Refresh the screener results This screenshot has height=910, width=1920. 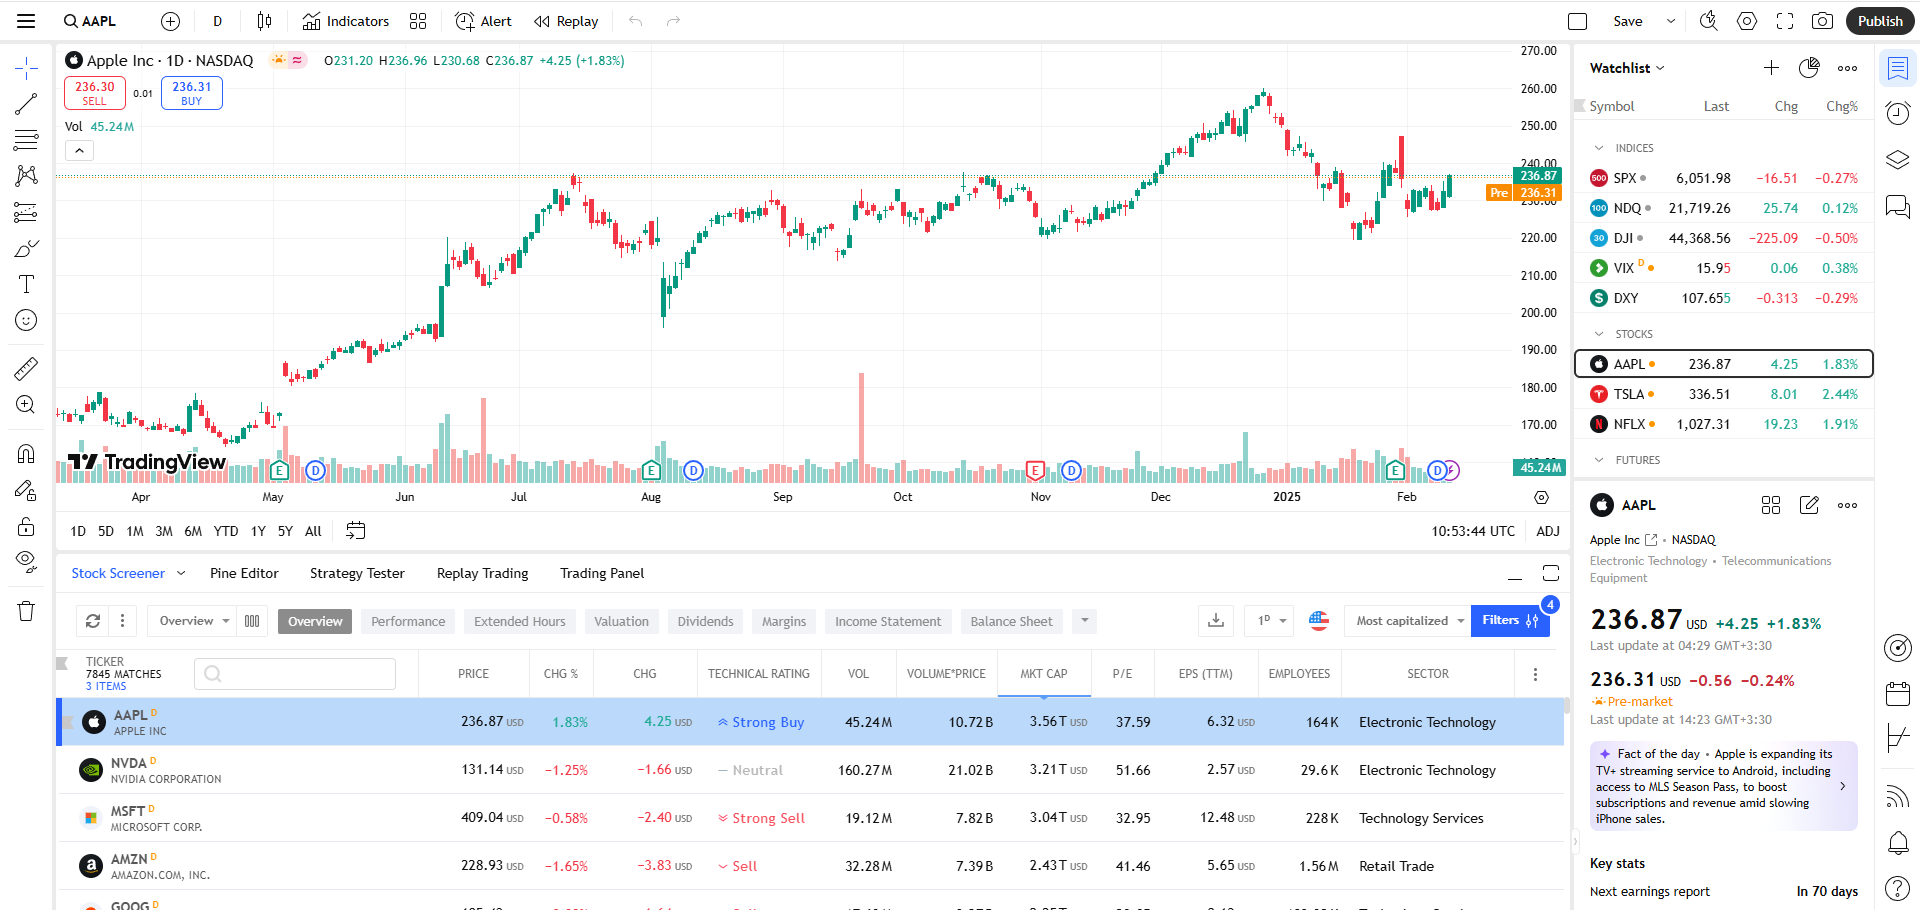click(93, 621)
